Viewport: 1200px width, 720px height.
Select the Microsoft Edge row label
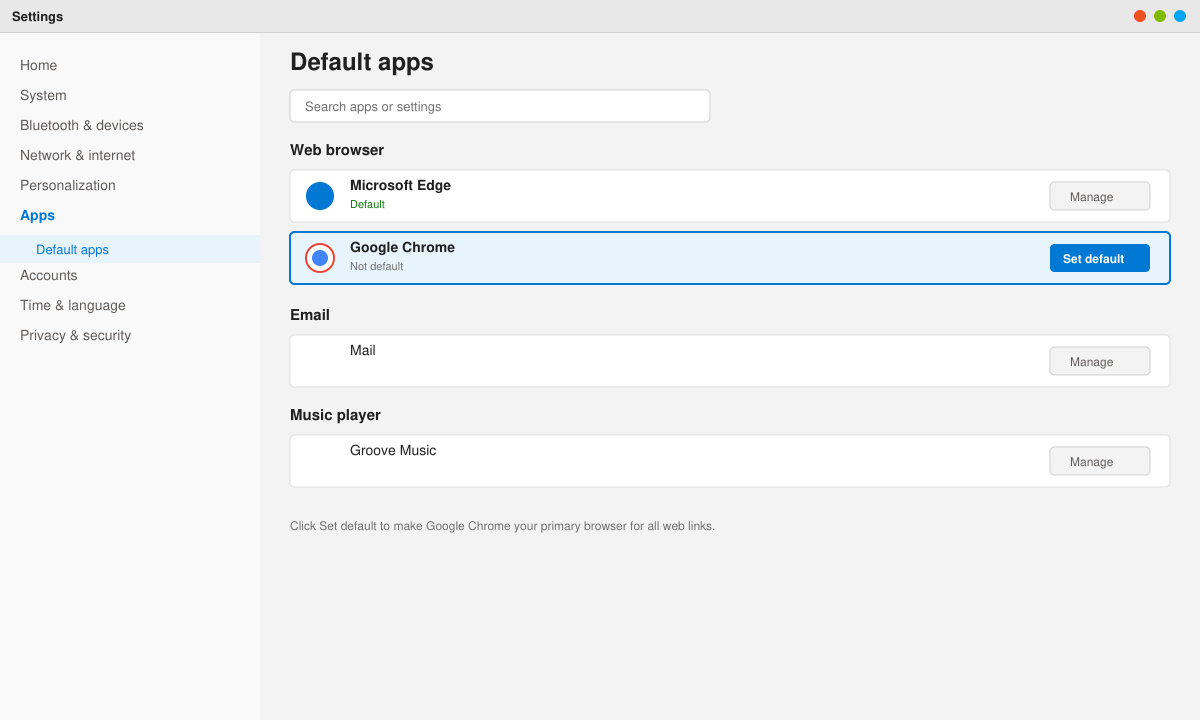(x=400, y=185)
